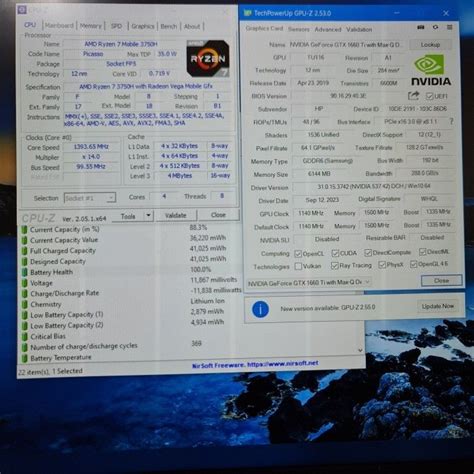
Task: Select the Battery Health row text
Action: pos(51,272)
